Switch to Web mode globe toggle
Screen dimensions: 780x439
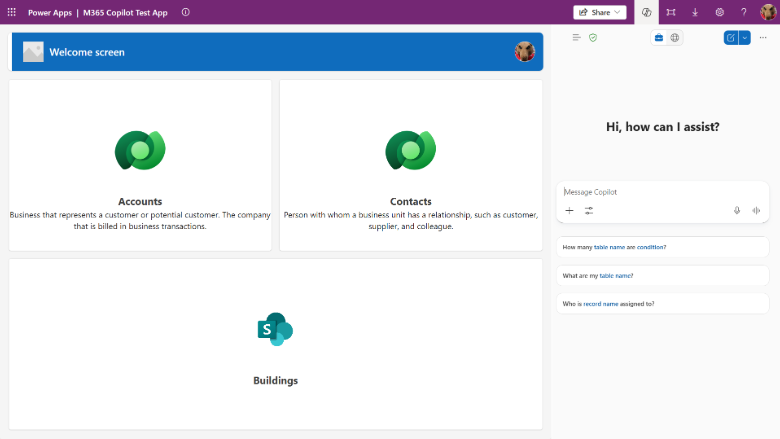click(675, 37)
